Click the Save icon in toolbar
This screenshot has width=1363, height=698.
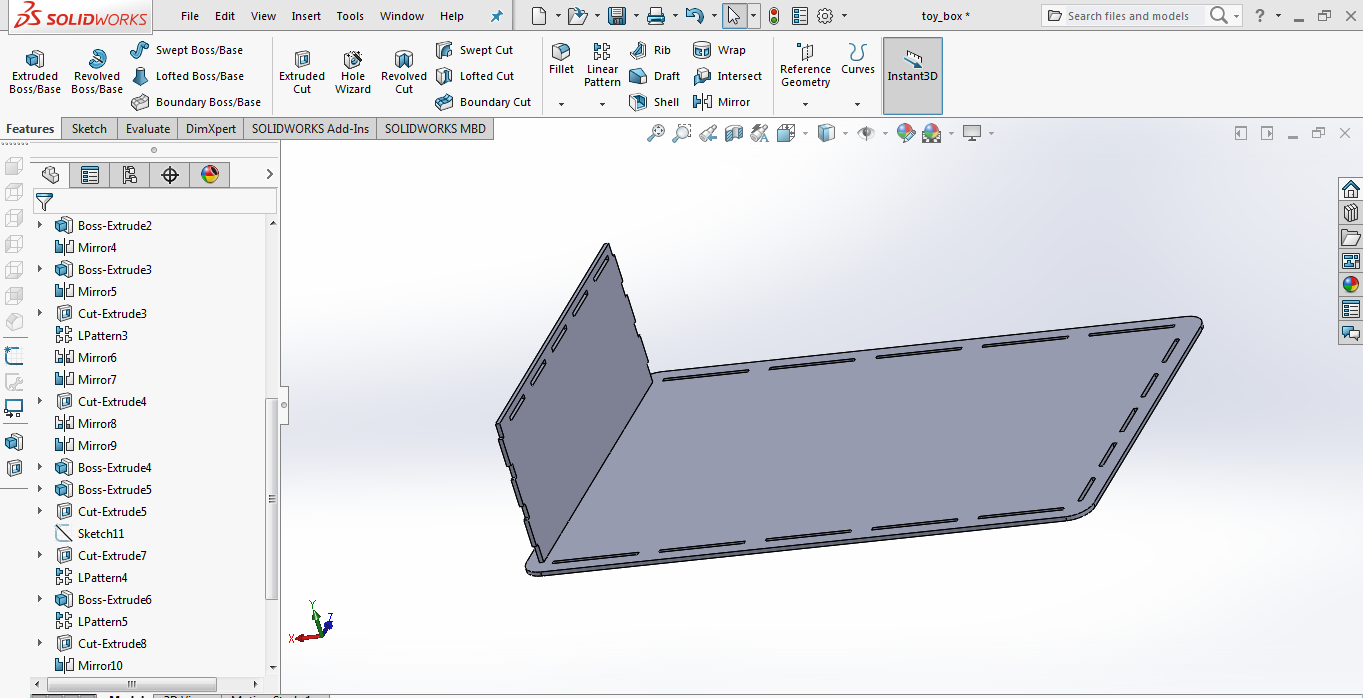(617, 16)
